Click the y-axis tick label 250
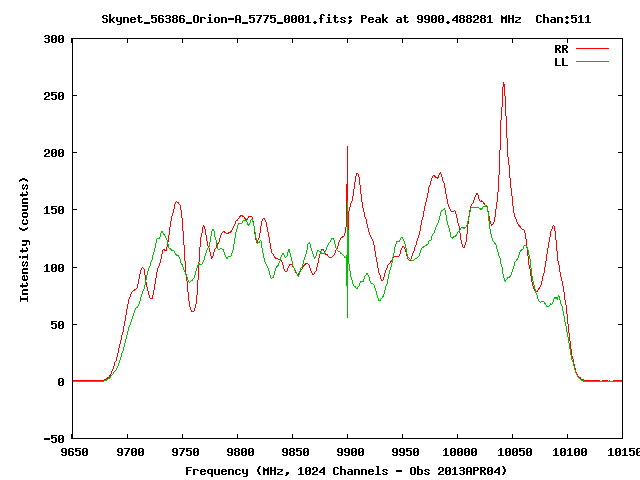The image size is (640, 480). (54, 96)
